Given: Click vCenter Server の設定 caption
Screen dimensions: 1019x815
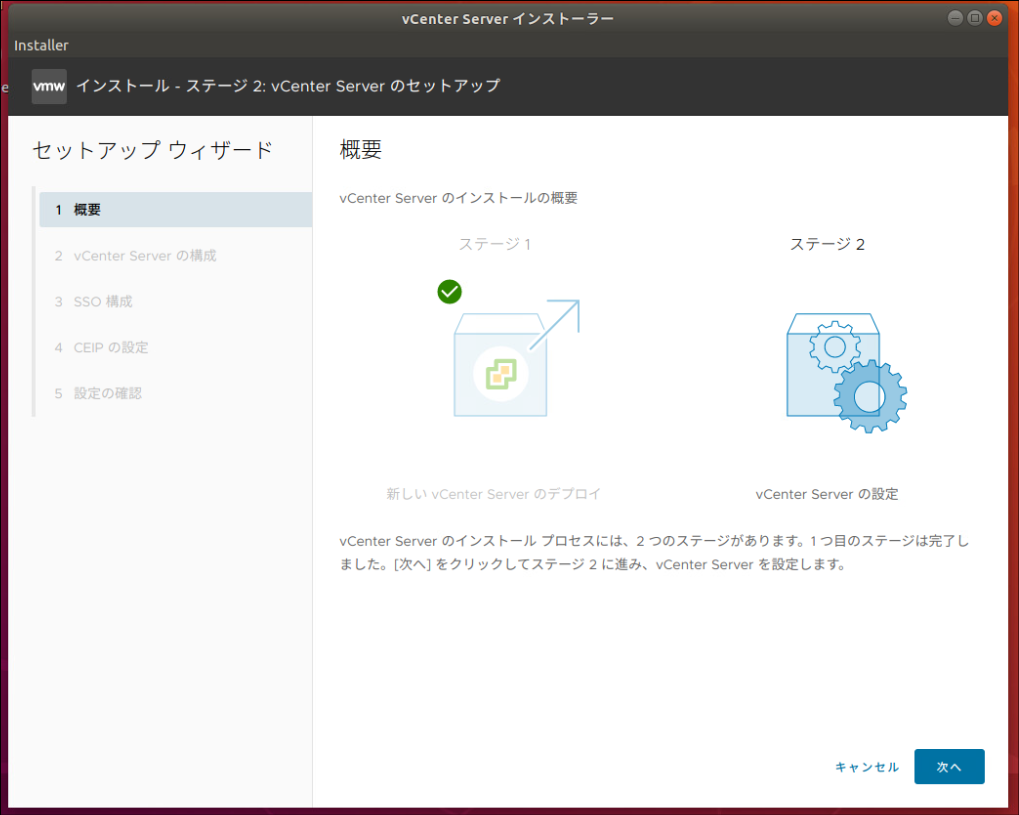Looking at the screenshot, I should click(x=827, y=494).
